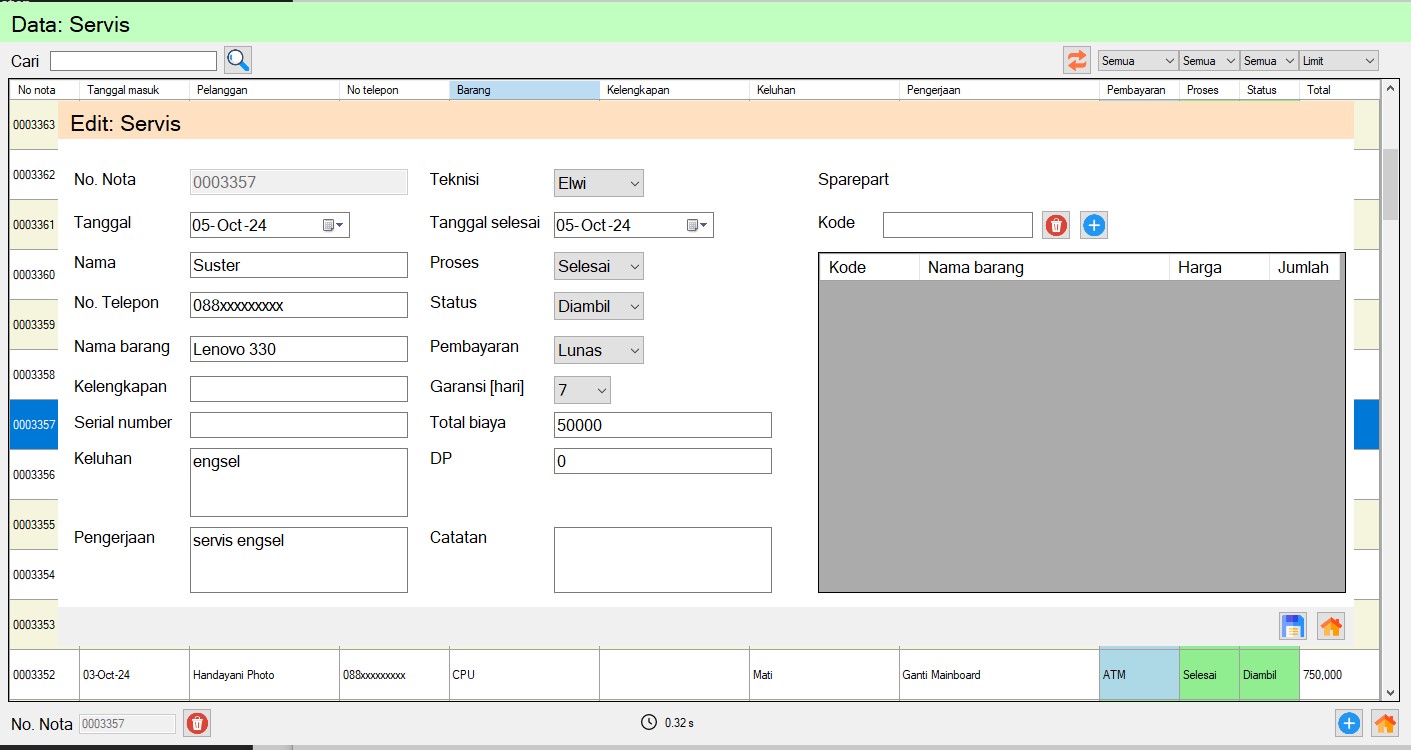Click the Cari search input field
This screenshot has height=750, width=1411.
[133, 61]
